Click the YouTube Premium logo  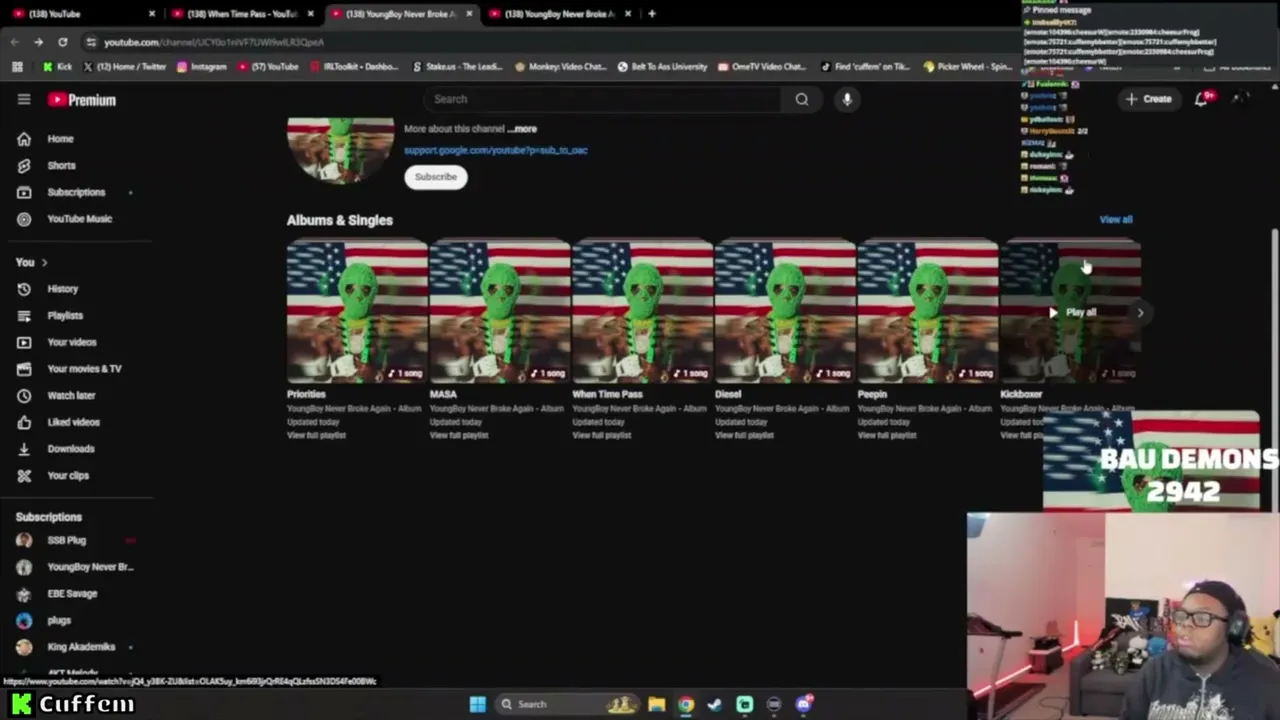(x=82, y=100)
